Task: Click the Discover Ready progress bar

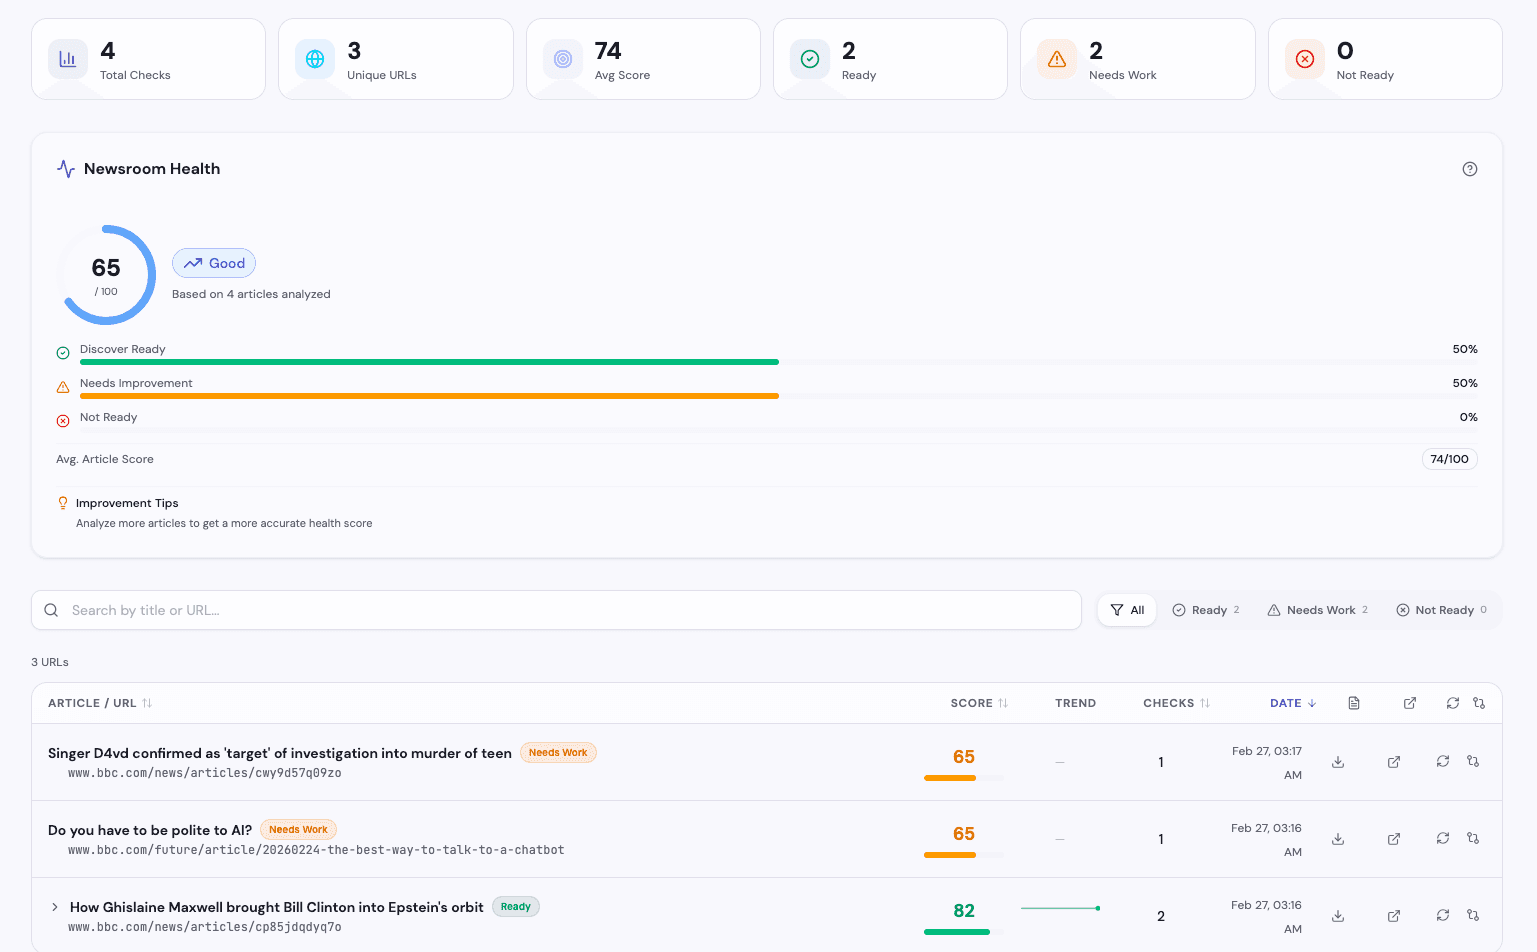Action: point(430,362)
